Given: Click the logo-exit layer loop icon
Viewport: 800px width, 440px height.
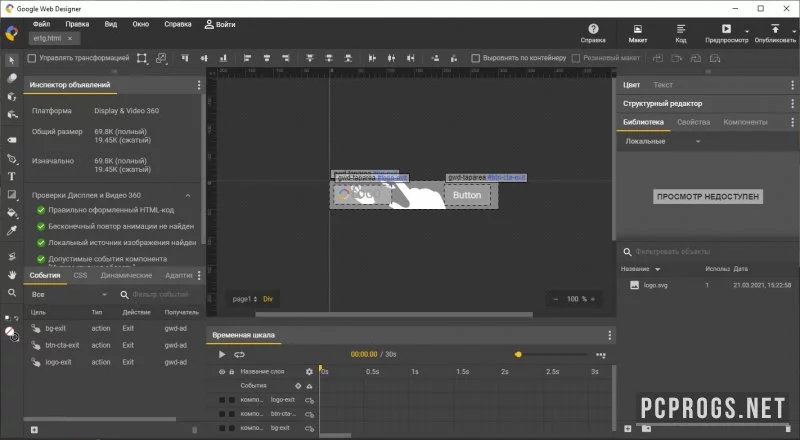Looking at the screenshot, I should pyautogui.click(x=309, y=400).
